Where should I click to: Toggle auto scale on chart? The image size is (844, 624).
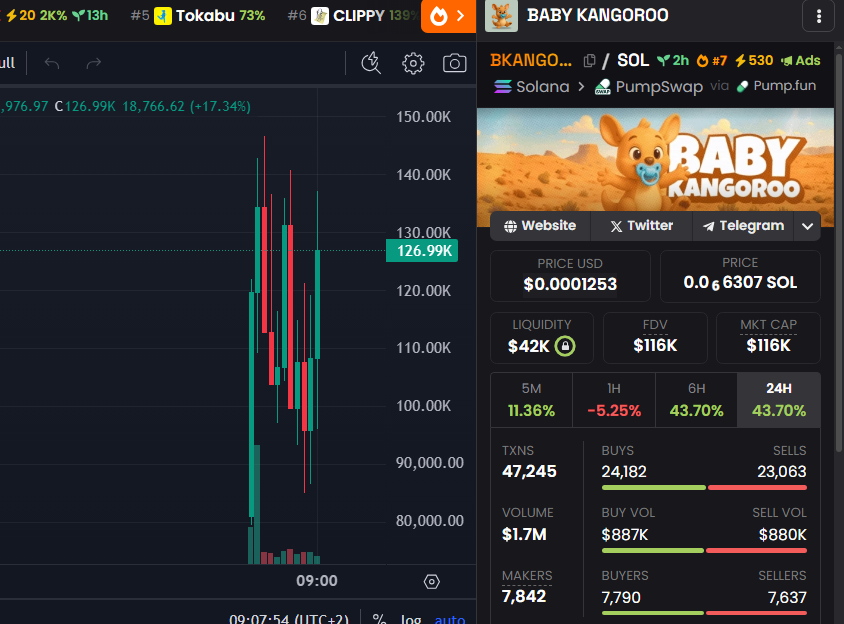[450, 619]
